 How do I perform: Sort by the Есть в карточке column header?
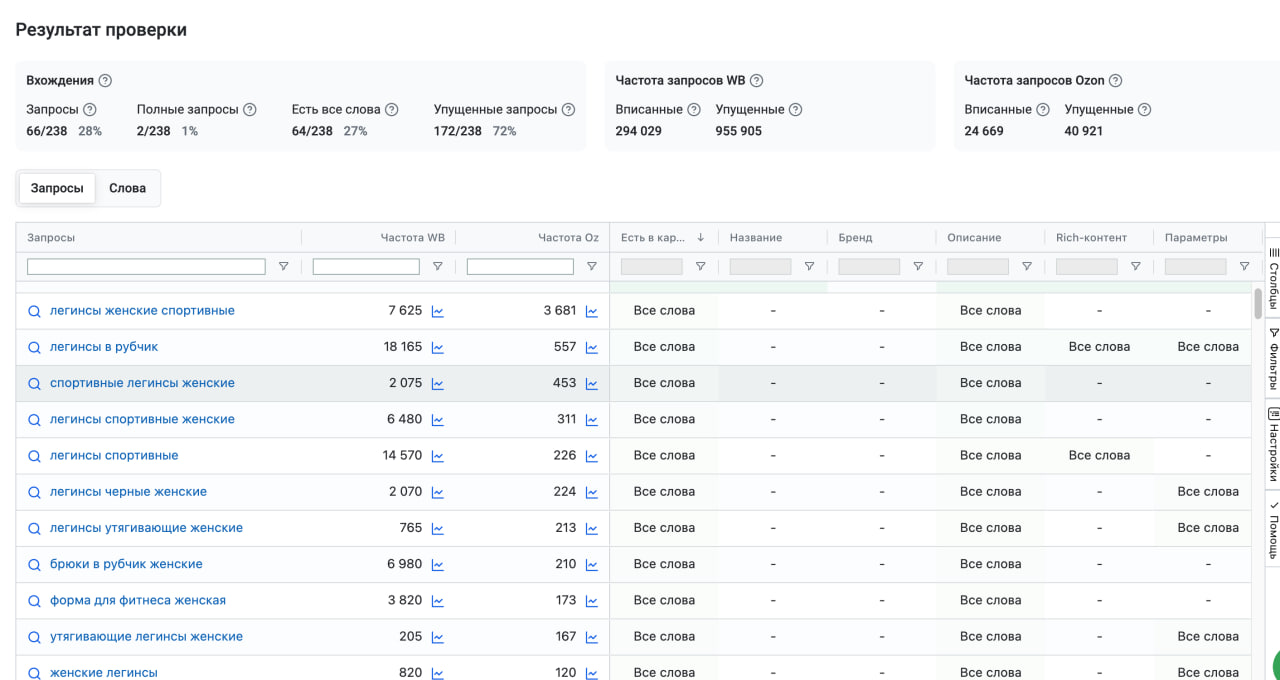[x=663, y=238]
